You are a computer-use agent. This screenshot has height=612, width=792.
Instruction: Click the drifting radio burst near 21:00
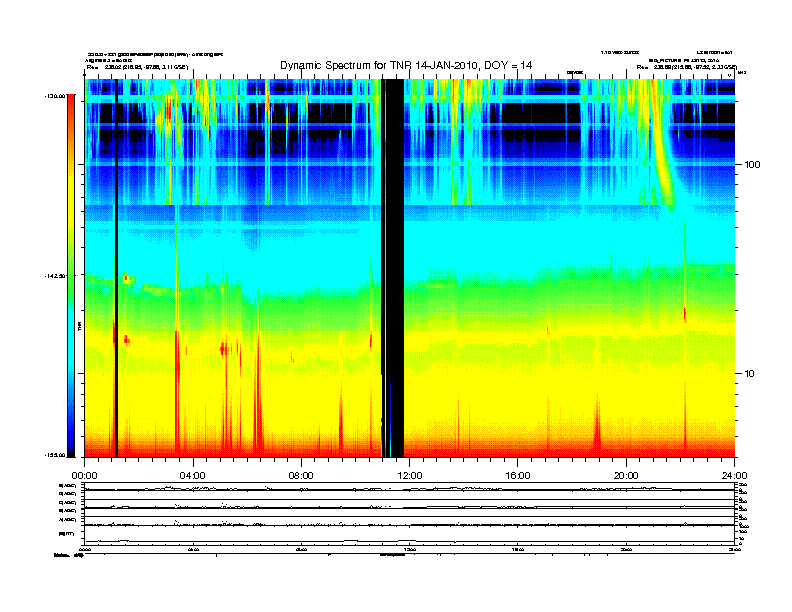pos(662,146)
